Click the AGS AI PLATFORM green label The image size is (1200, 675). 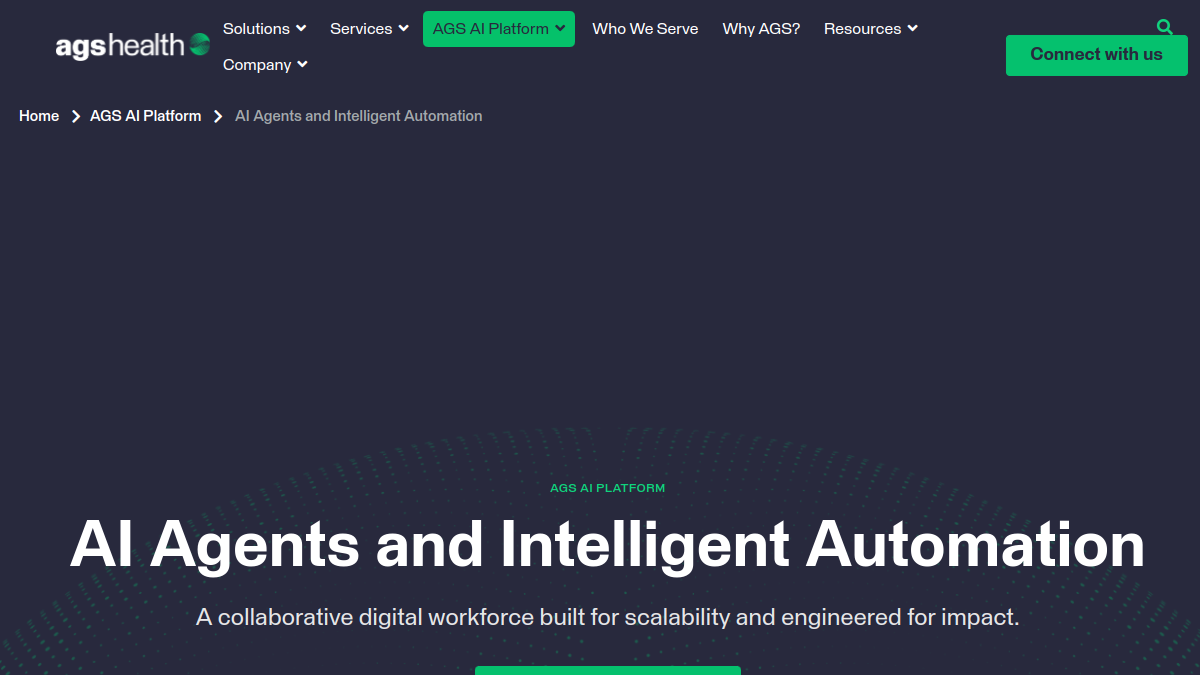(x=607, y=488)
